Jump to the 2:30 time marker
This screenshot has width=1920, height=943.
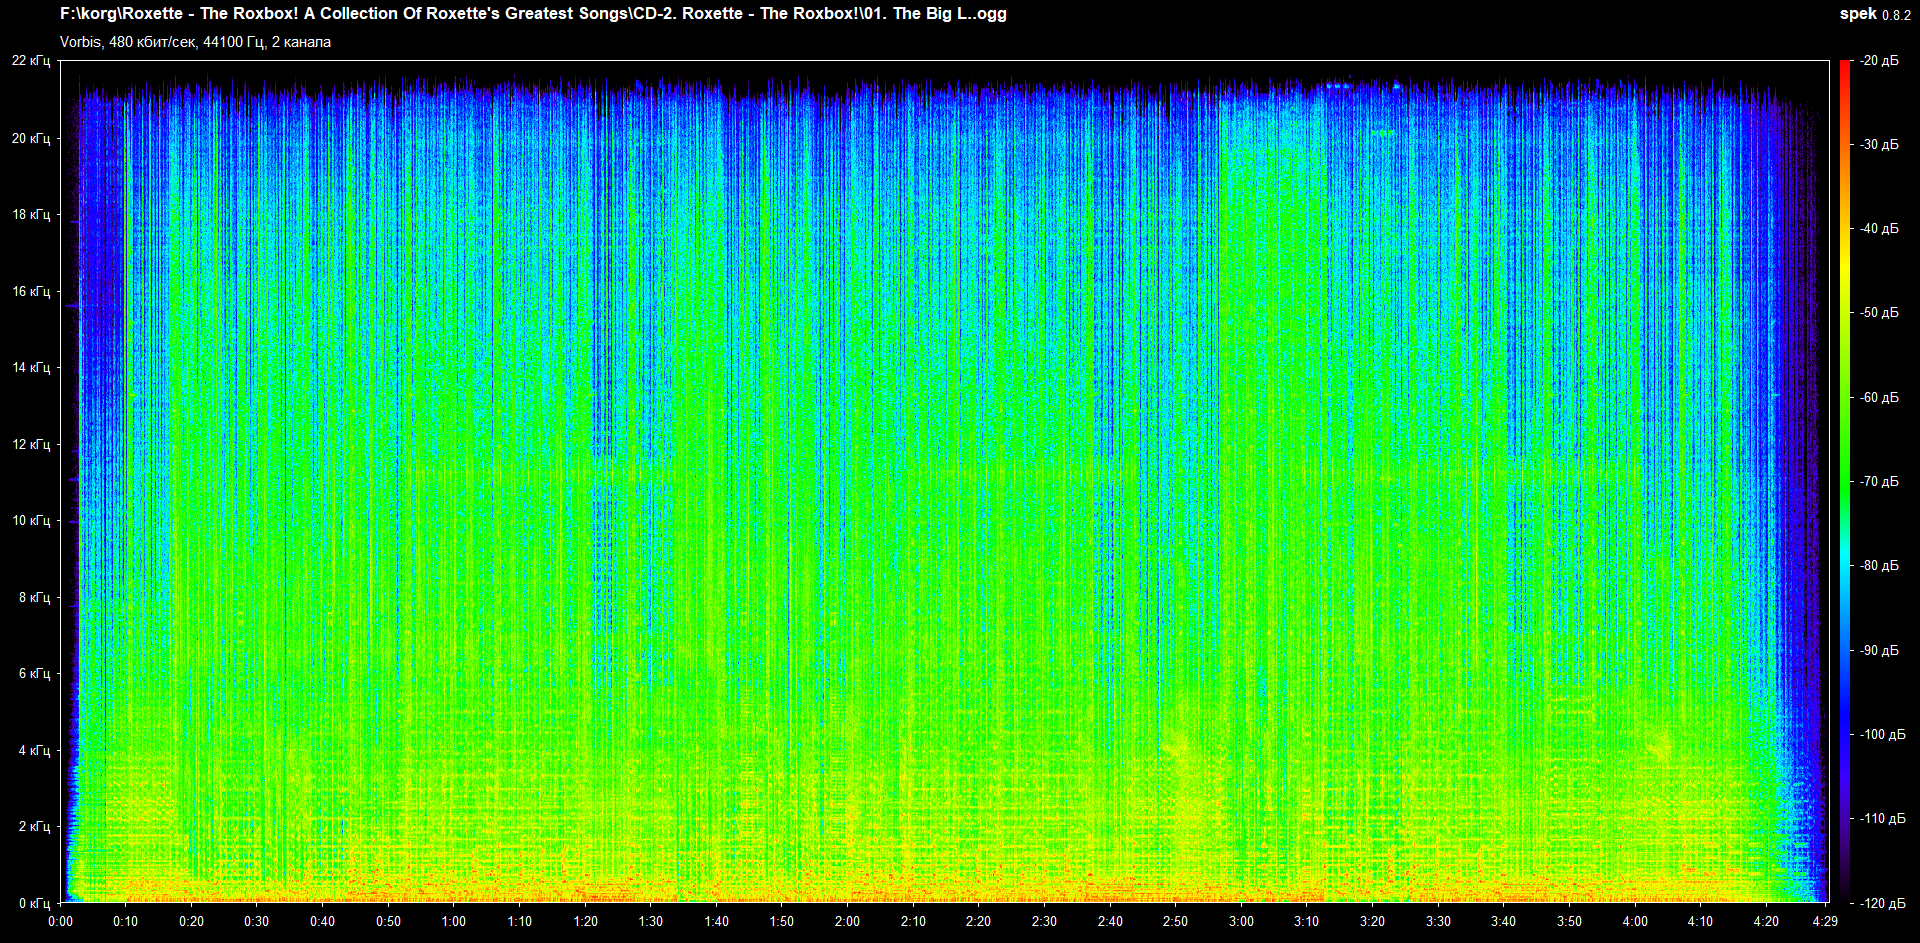coord(1044,921)
